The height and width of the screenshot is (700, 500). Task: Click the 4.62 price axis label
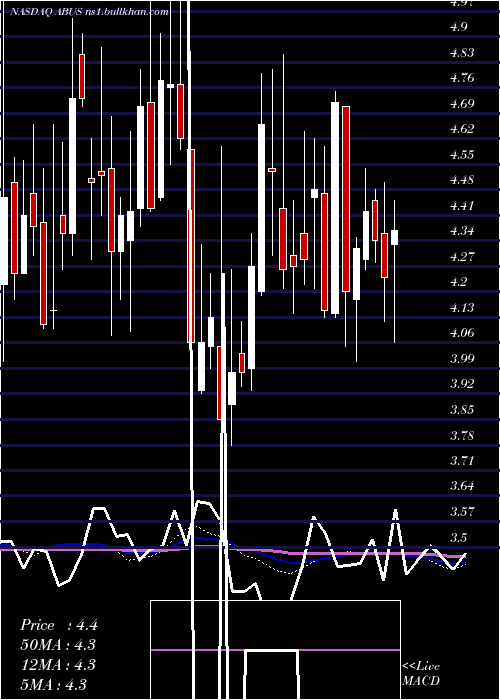[462, 129]
